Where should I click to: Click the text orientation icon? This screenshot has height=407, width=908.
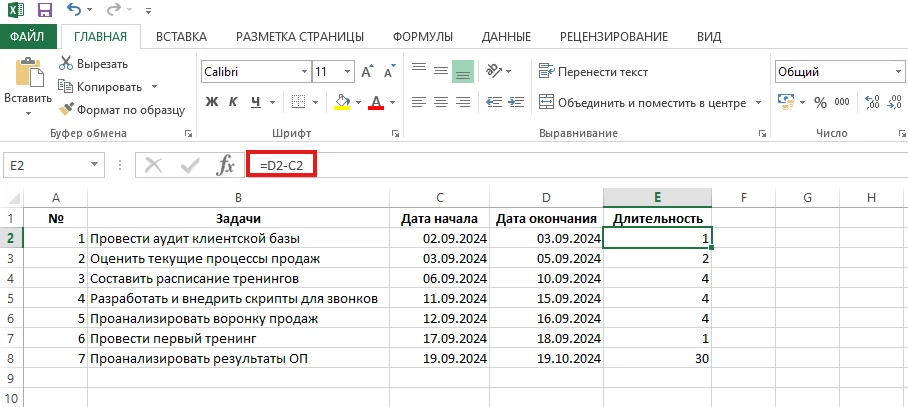(493, 71)
